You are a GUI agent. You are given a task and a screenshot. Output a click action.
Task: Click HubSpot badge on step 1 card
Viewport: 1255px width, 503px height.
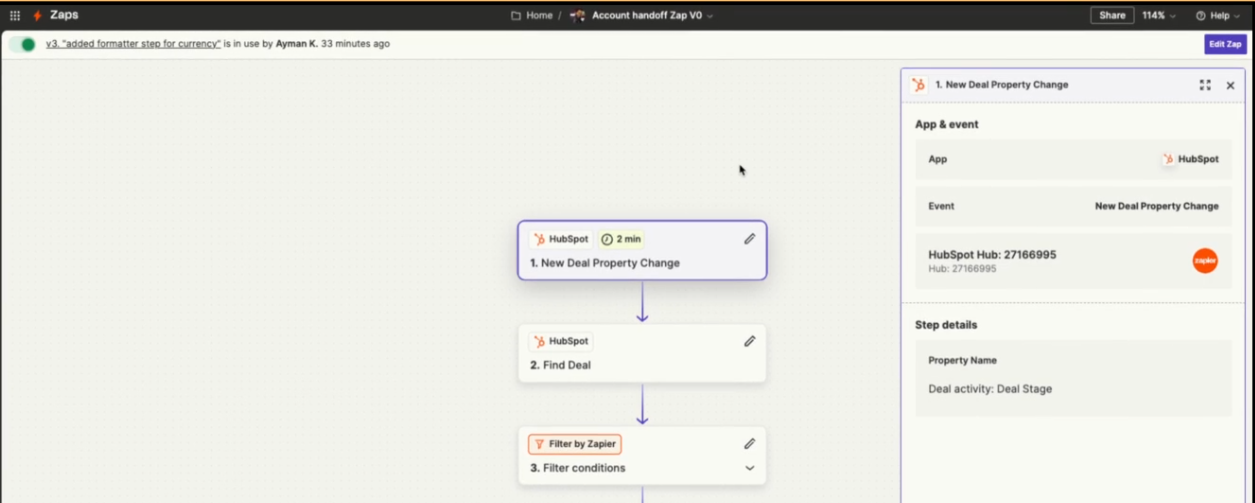pos(561,239)
